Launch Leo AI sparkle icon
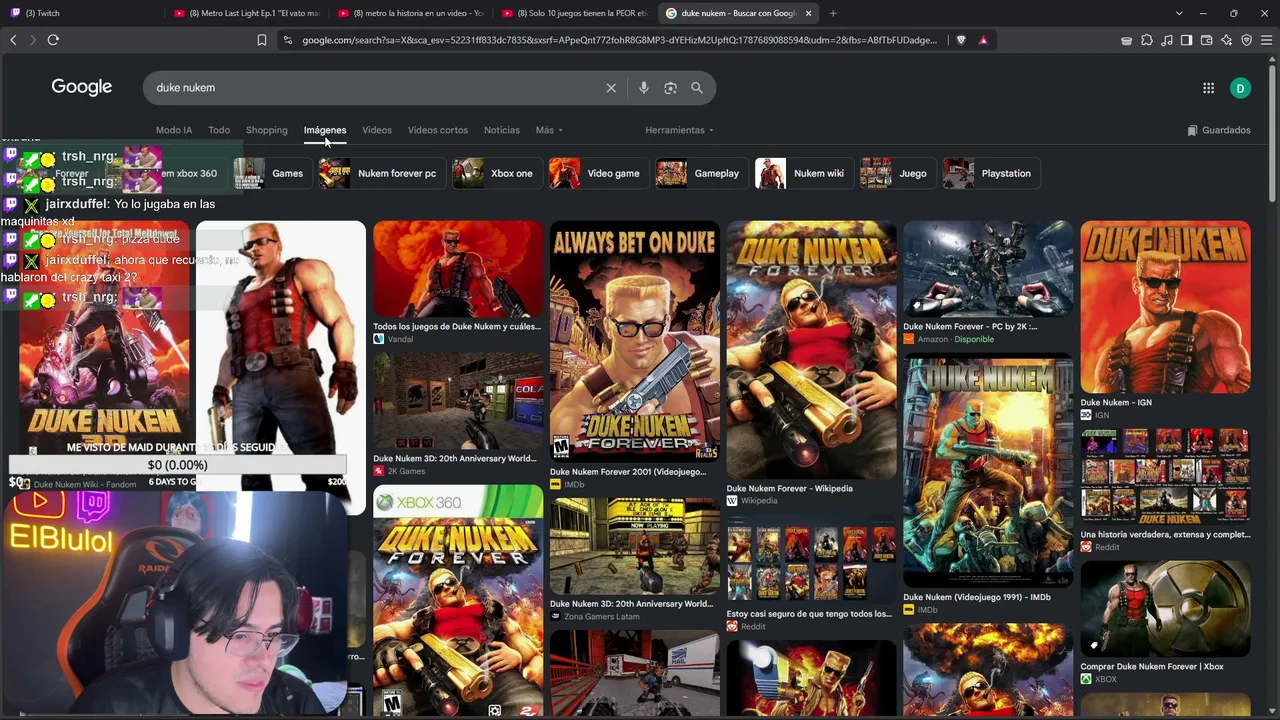The height and width of the screenshot is (720, 1280). [x=1226, y=40]
